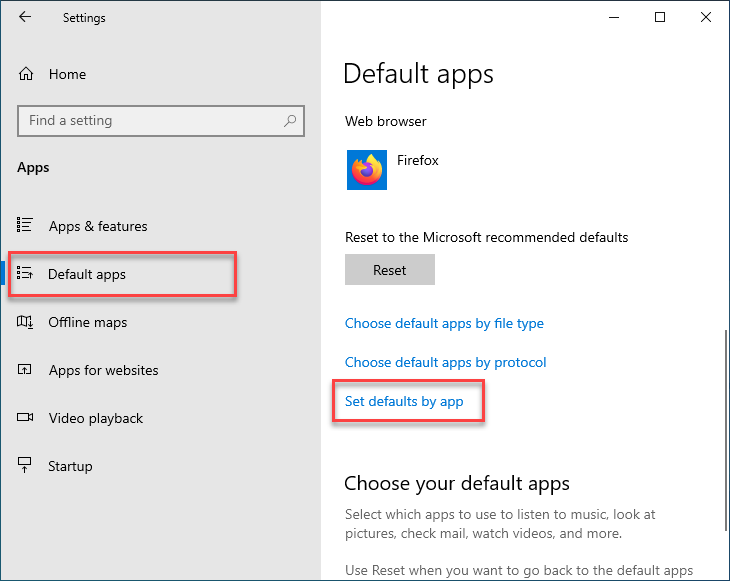Click Set defaults by app link
730x581 pixels.
point(404,401)
